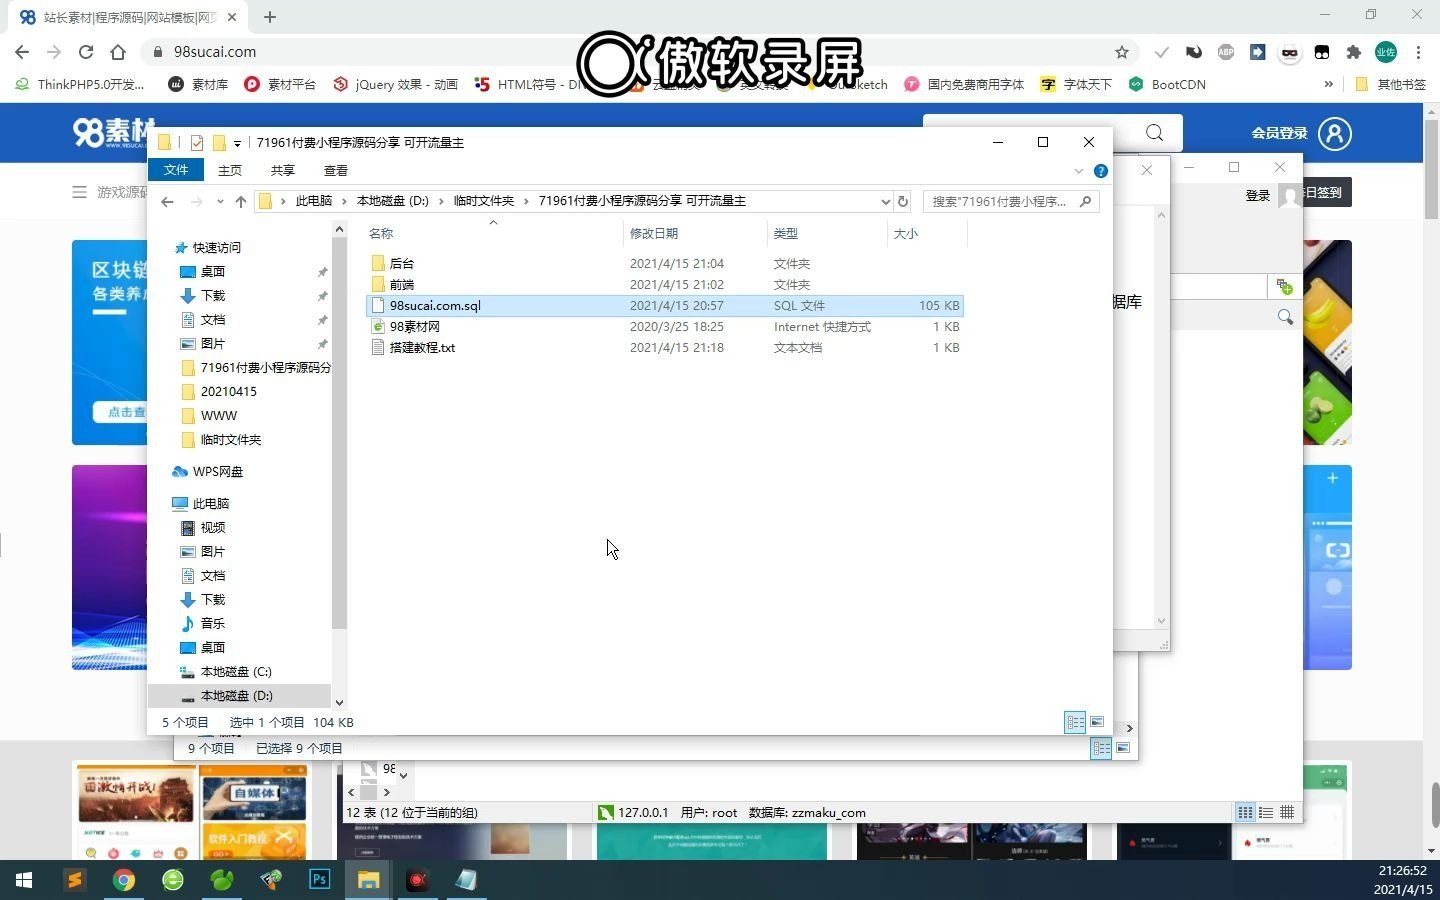This screenshot has height=900, width=1440.
Task: Click the Explorer up-one-level arrow
Action: tap(241, 201)
